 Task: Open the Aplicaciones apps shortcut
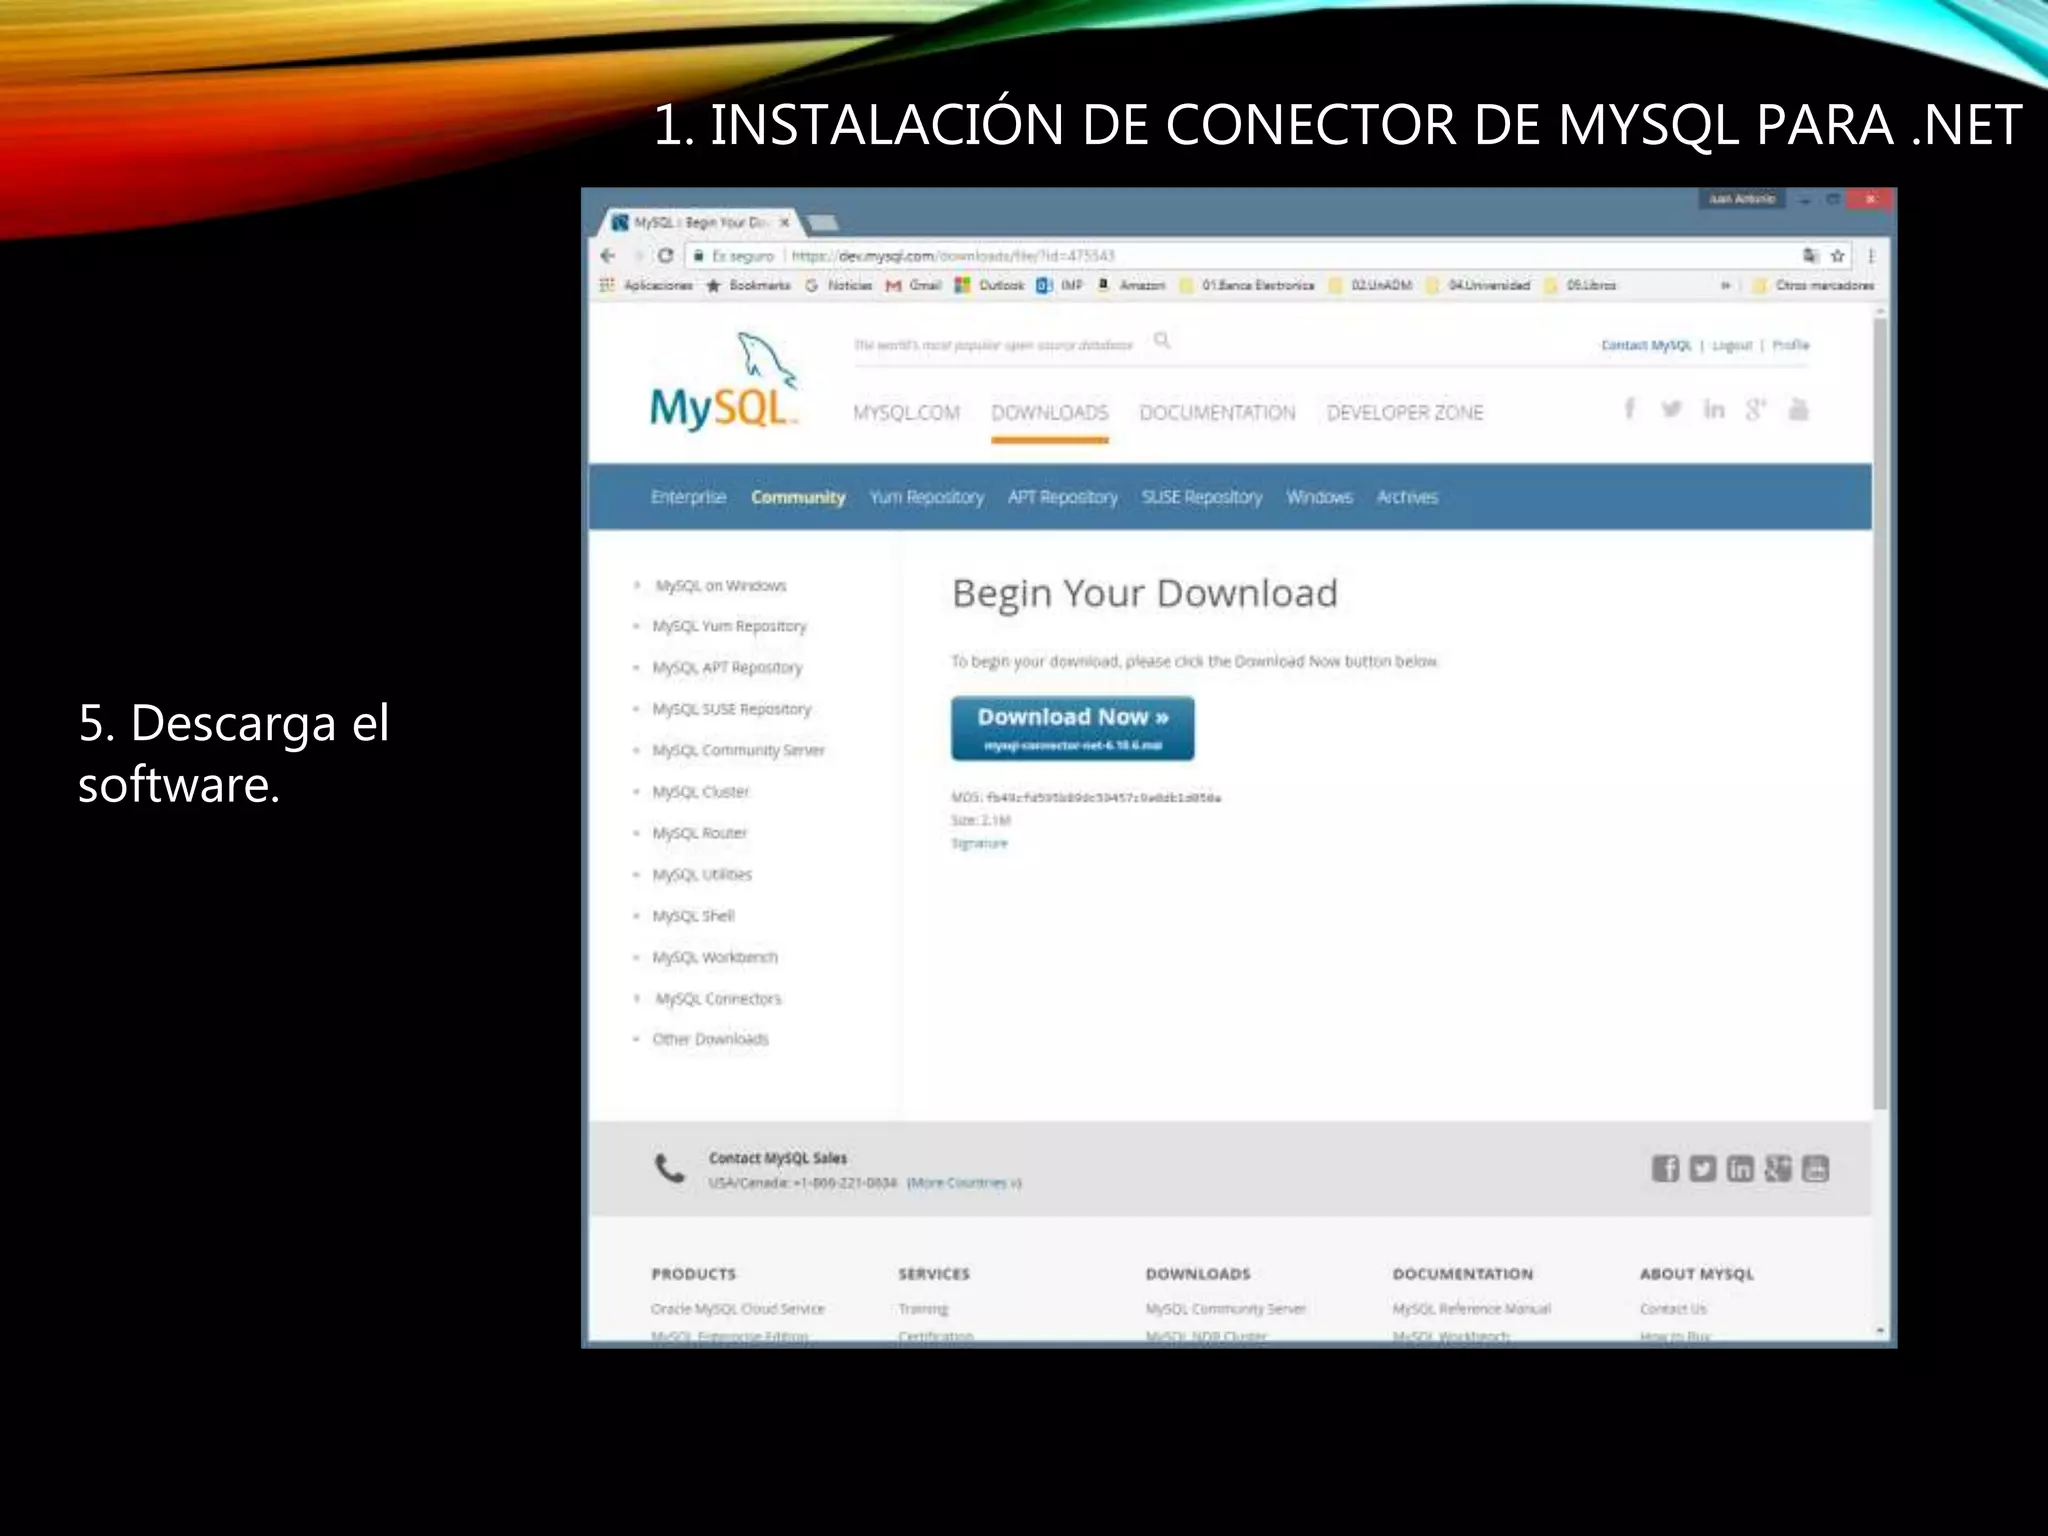(646, 286)
